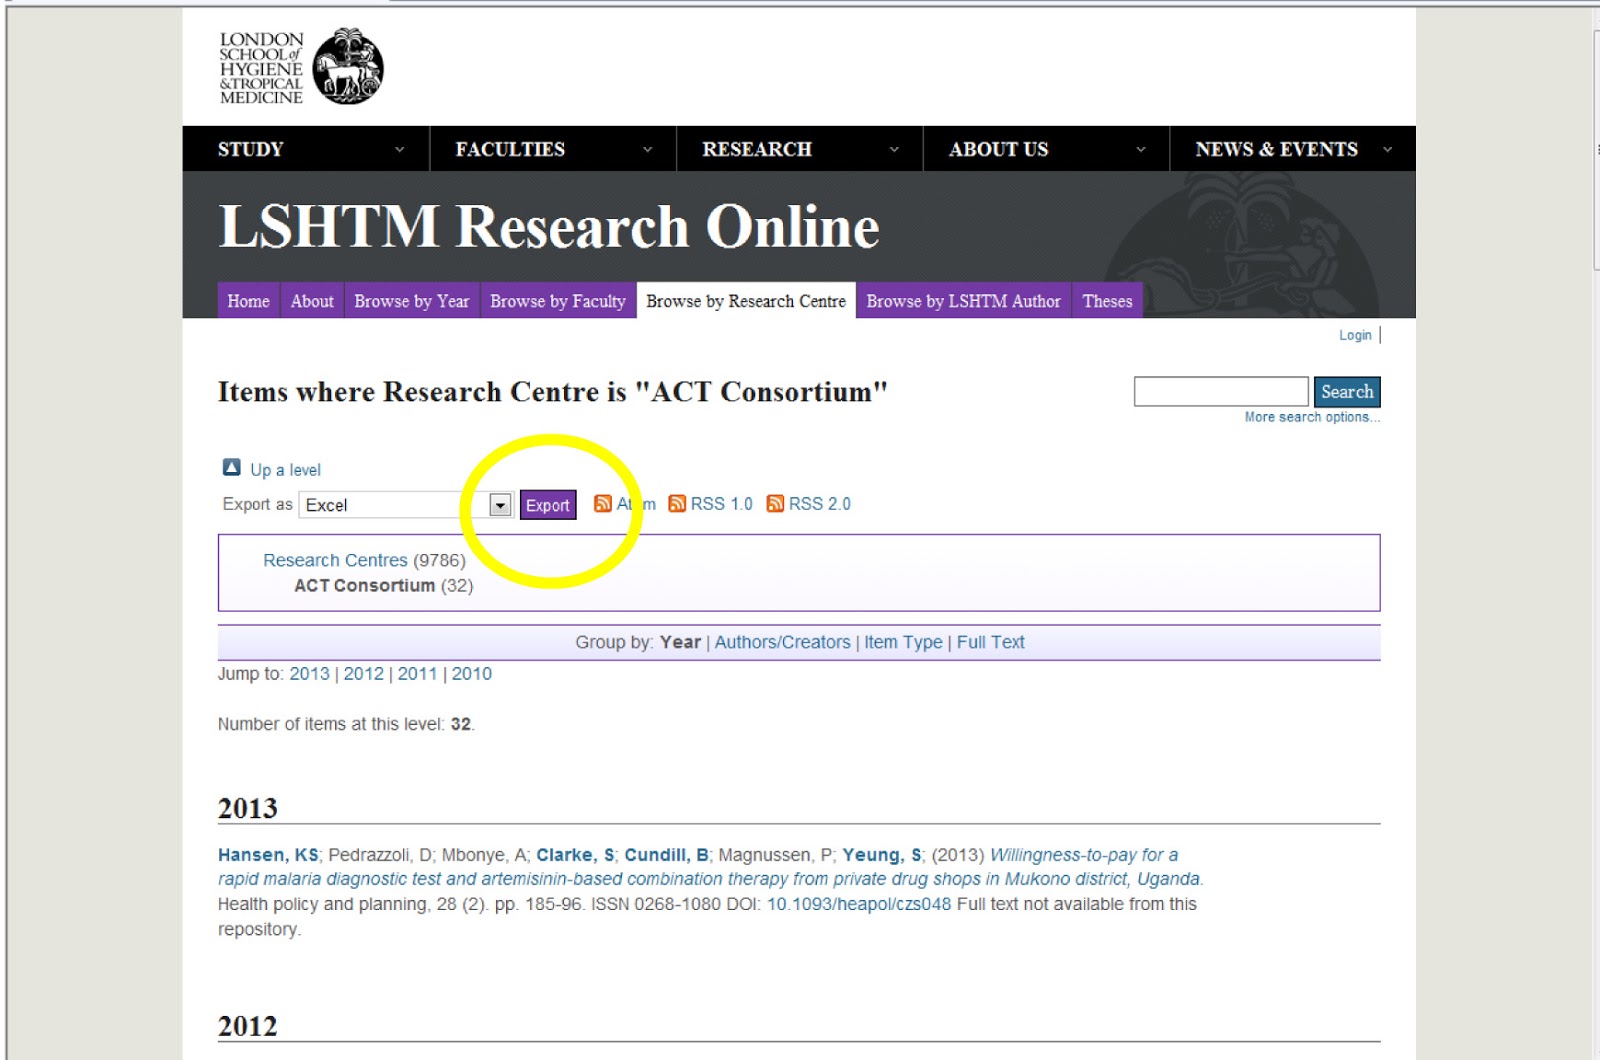Select Browse by Research Centre tab
The image size is (1600, 1060).
(746, 301)
